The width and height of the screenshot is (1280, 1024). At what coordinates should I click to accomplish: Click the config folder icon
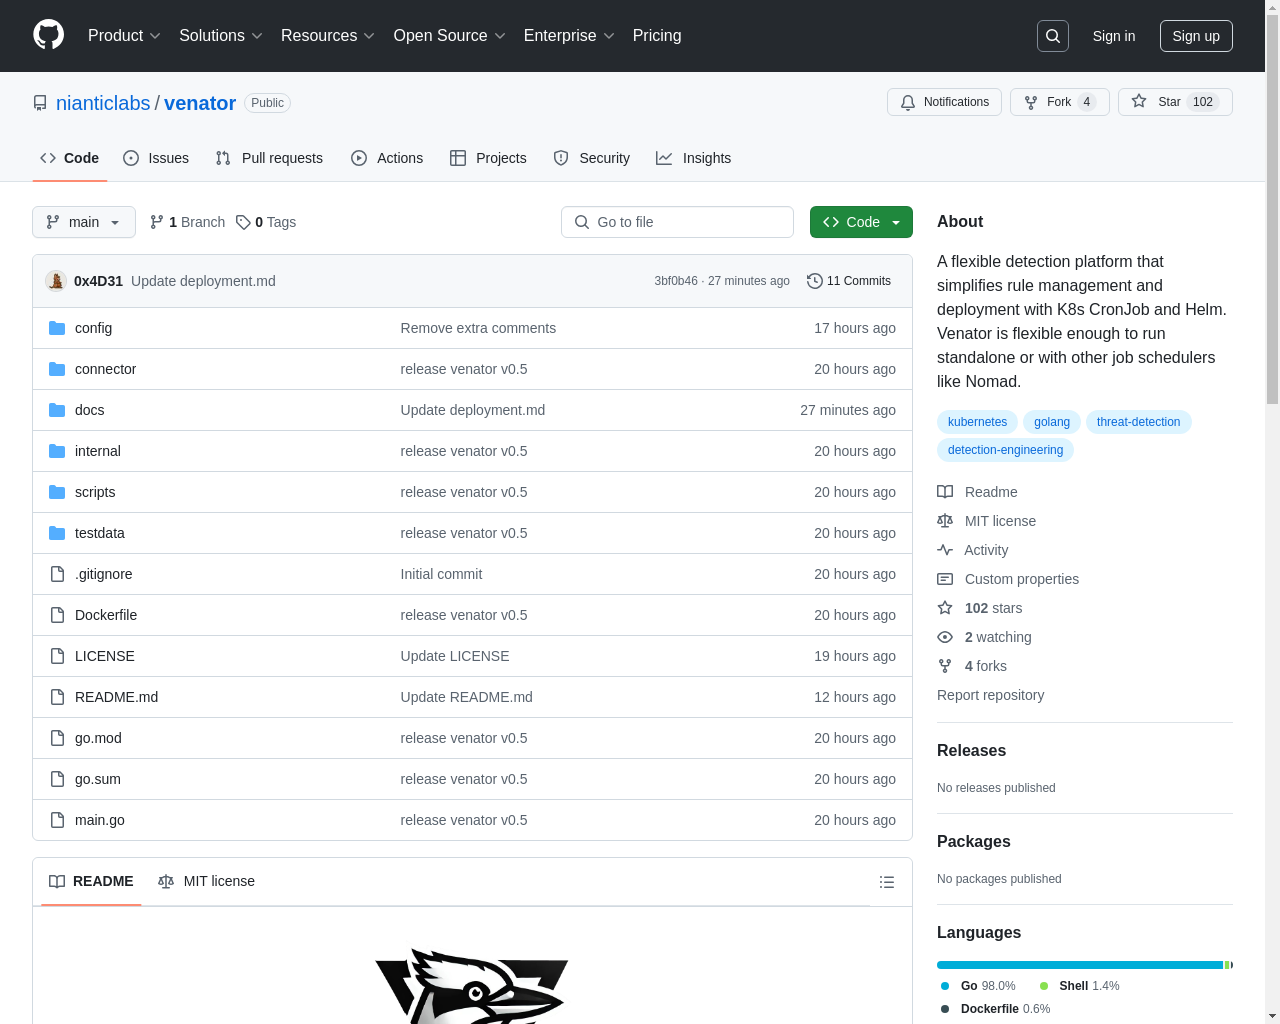pos(57,328)
